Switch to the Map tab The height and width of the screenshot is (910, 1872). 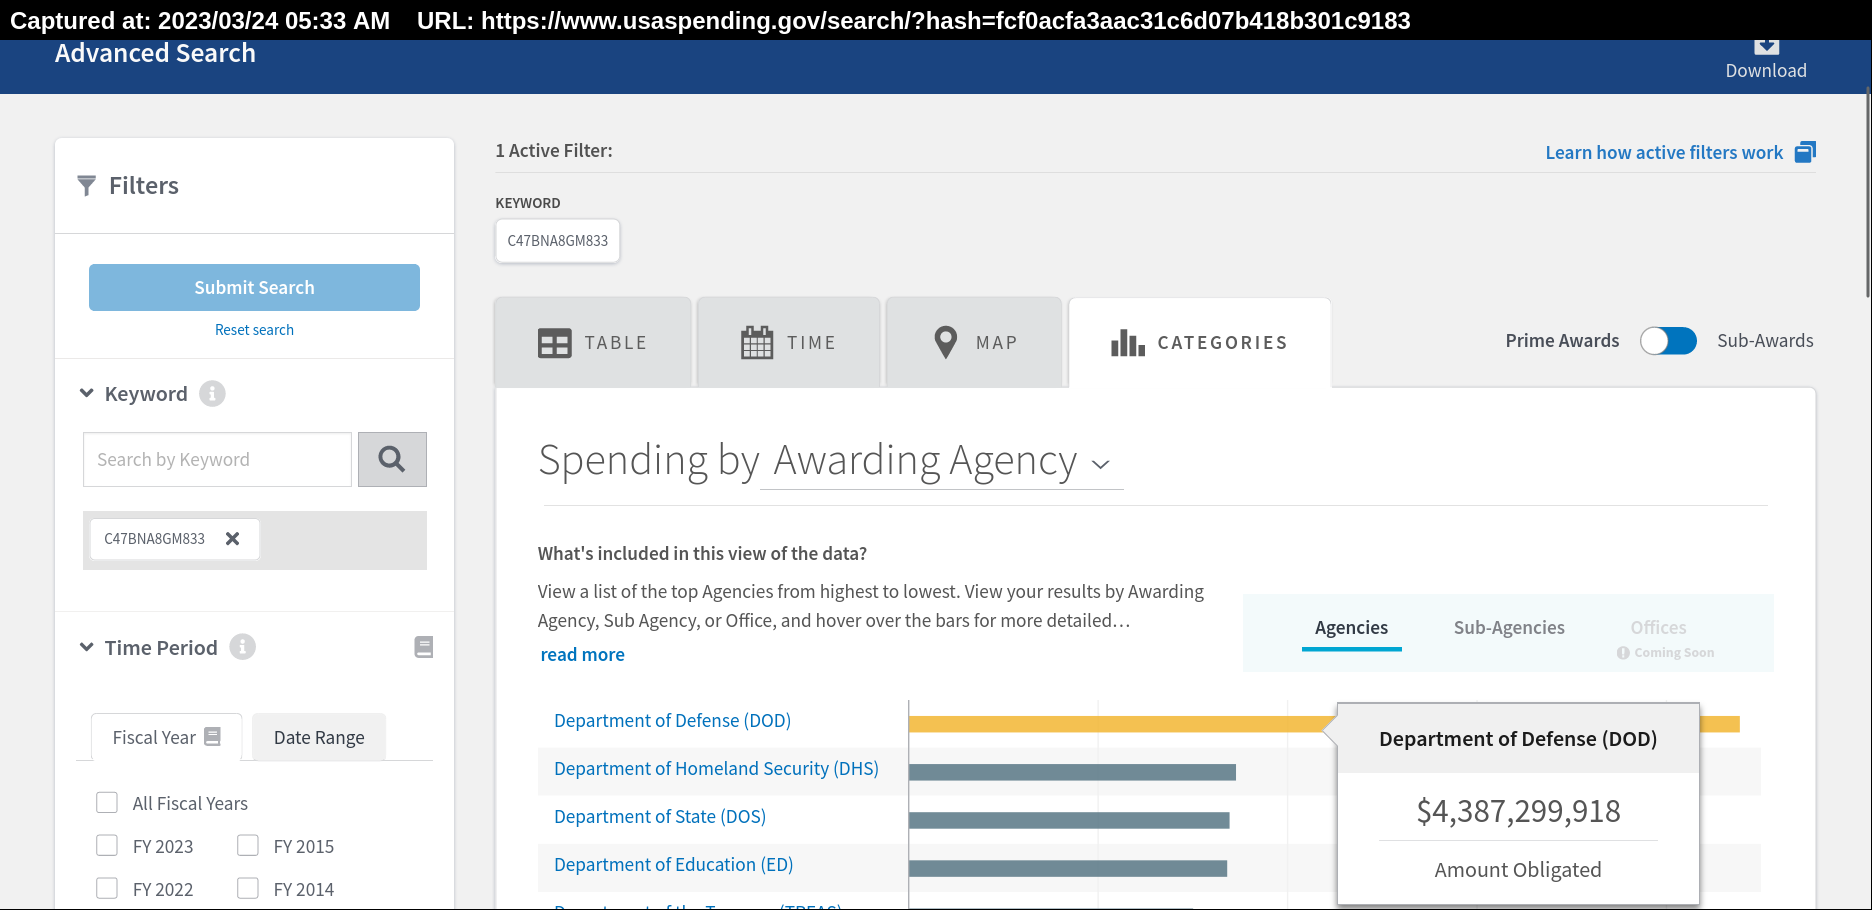(974, 343)
